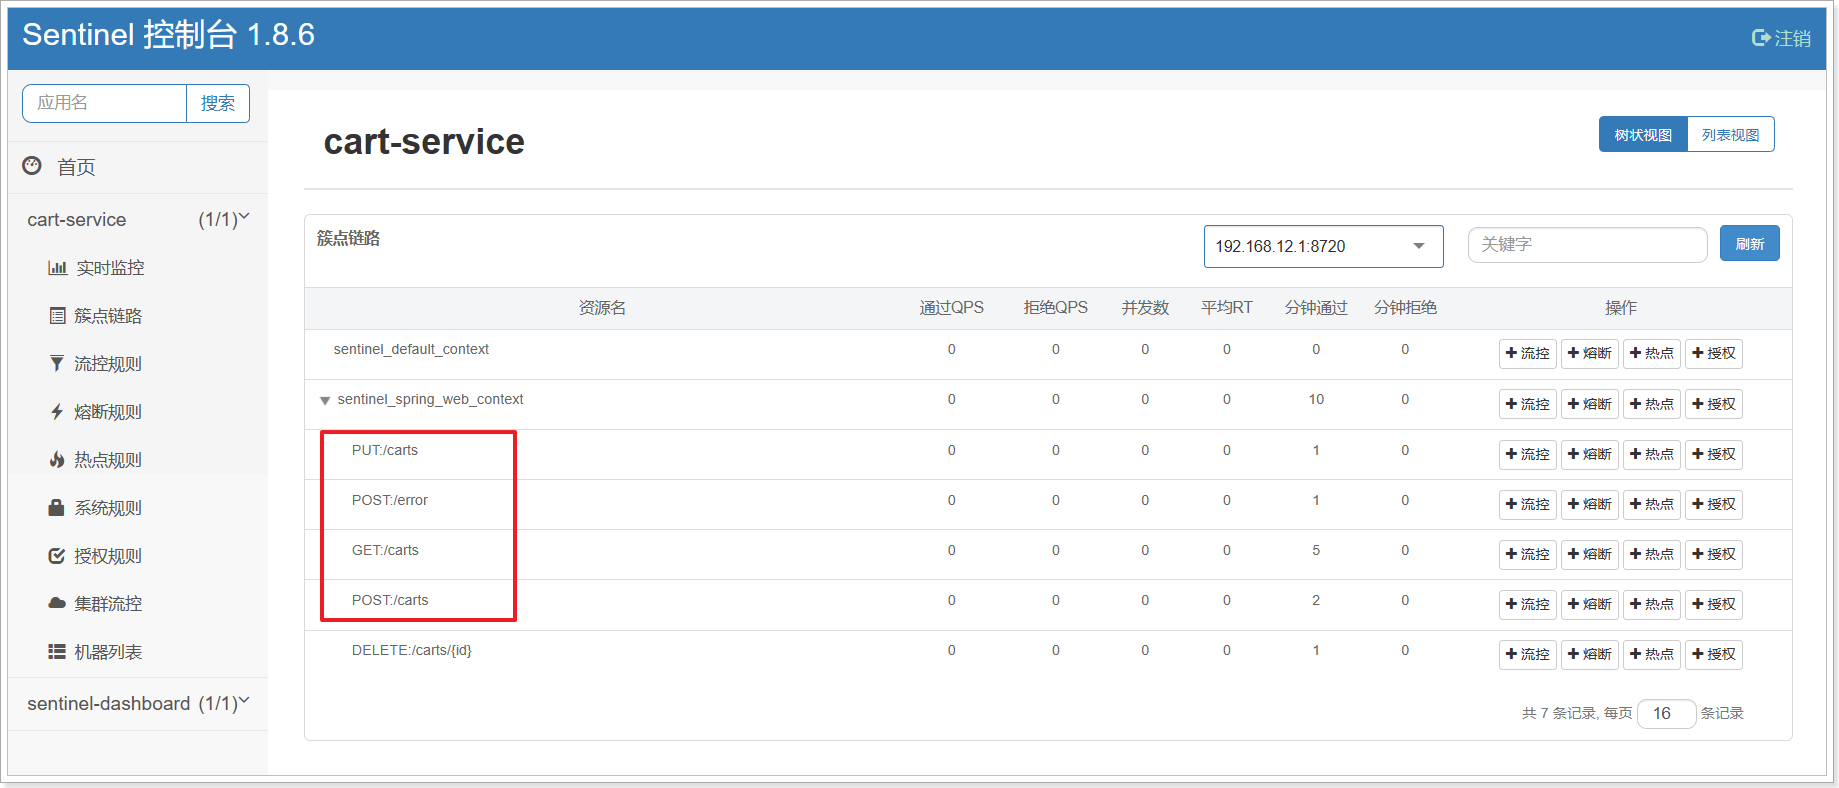Add 热点 rule for PUT:/carts

[x=1651, y=454]
